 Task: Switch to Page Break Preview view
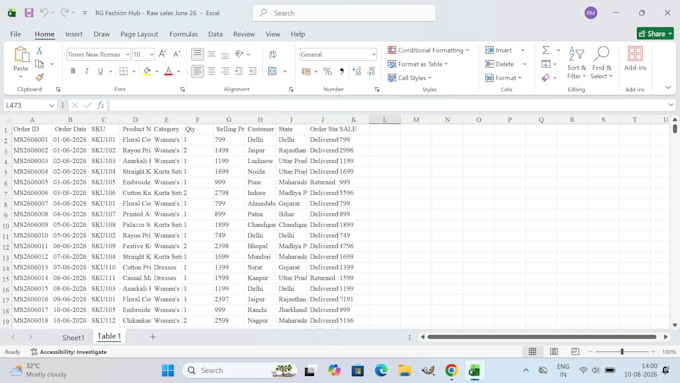[x=575, y=351]
